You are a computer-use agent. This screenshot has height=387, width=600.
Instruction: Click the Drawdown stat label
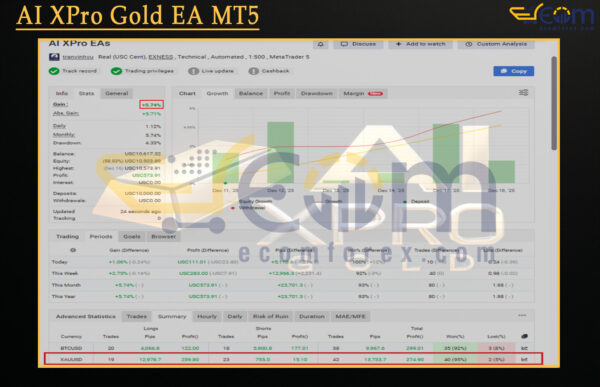[x=67, y=143]
